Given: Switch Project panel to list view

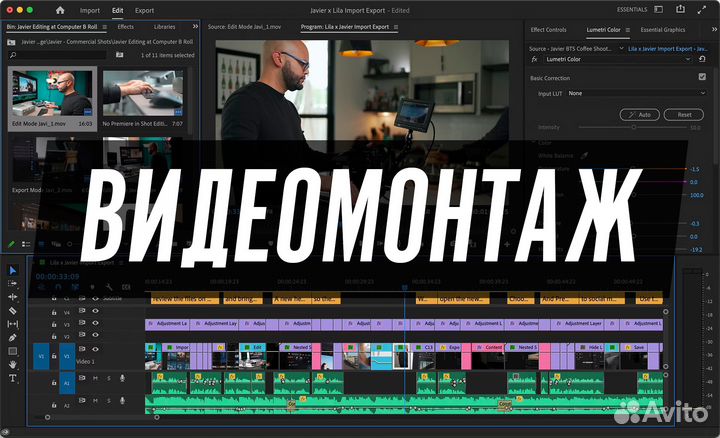Looking at the screenshot, I should pyautogui.click(x=26, y=244).
